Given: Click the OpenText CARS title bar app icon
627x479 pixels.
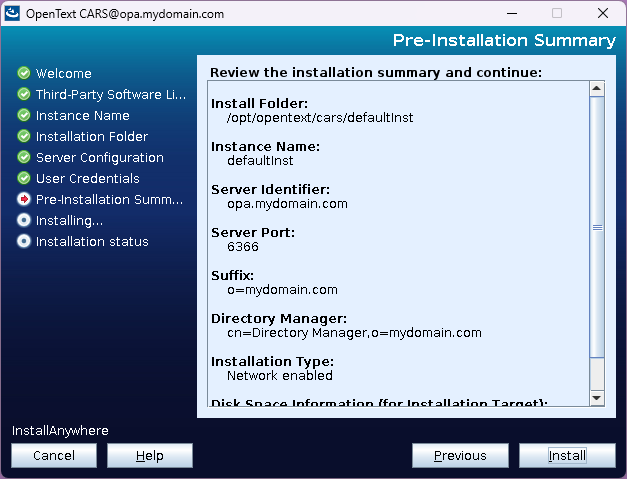Looking at the screenshot, I should point(12,14).
